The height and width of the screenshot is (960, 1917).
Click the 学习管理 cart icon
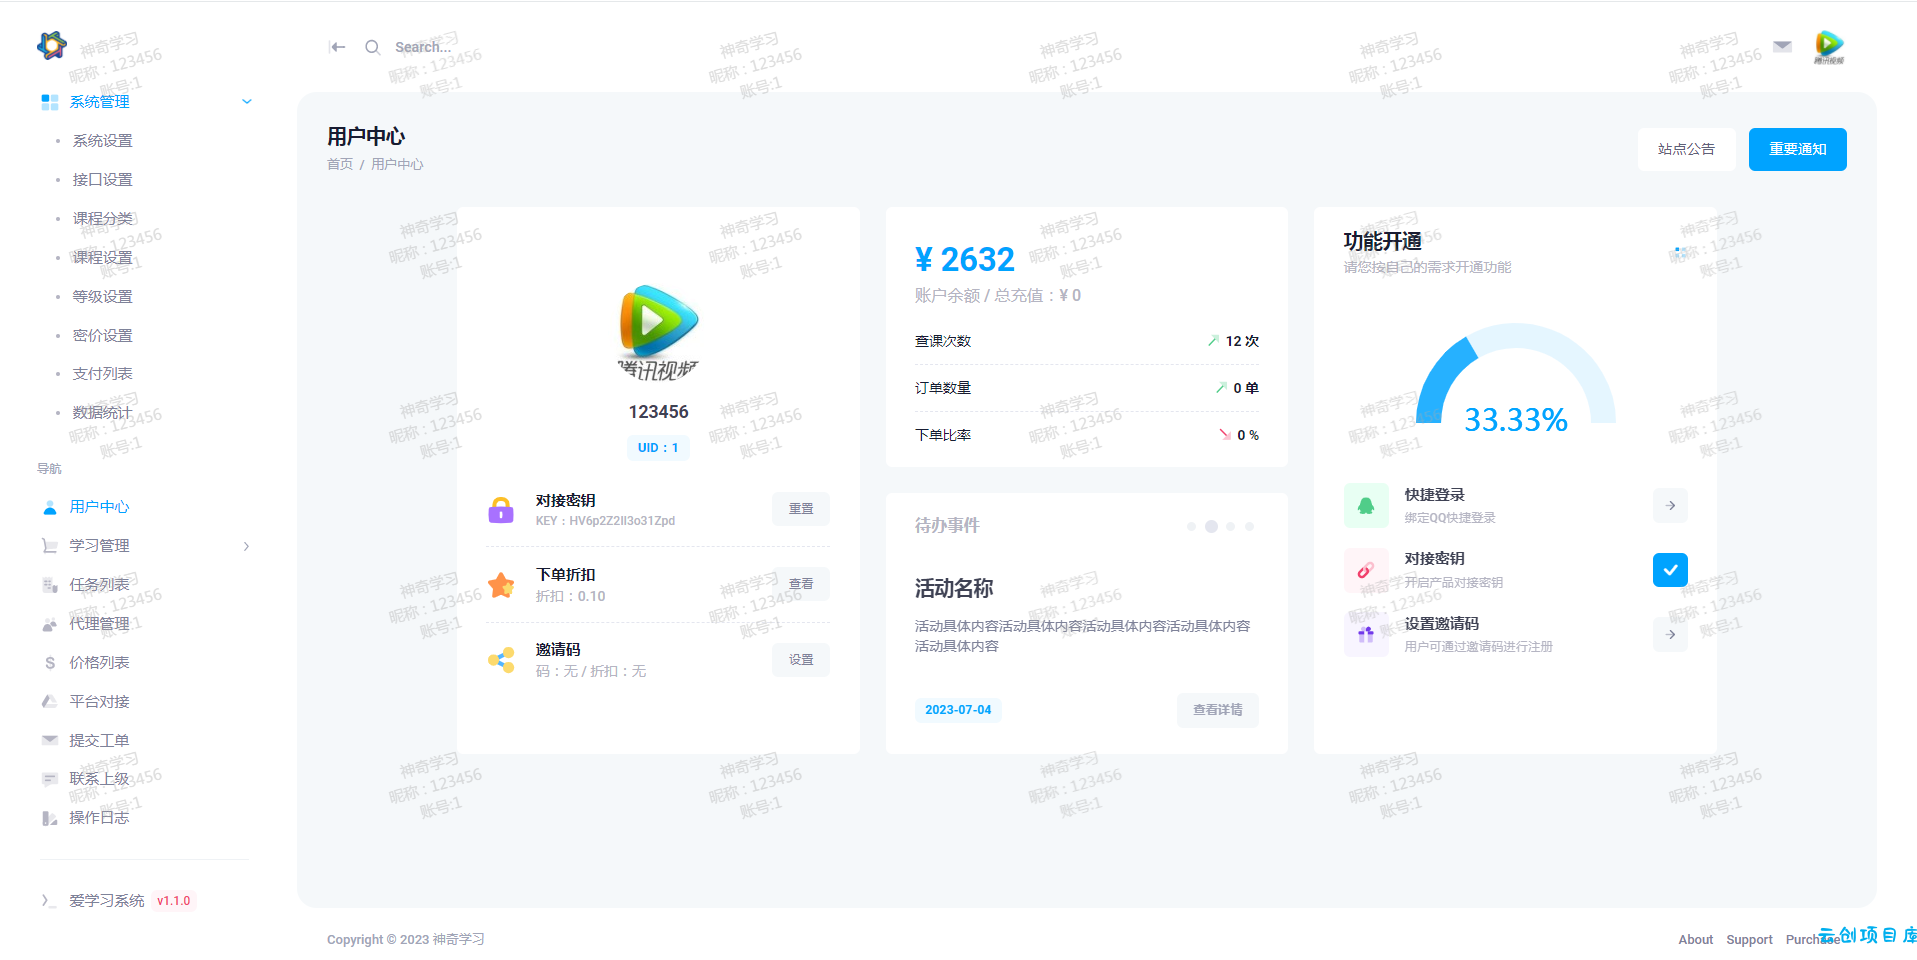[x=50, y=546]
